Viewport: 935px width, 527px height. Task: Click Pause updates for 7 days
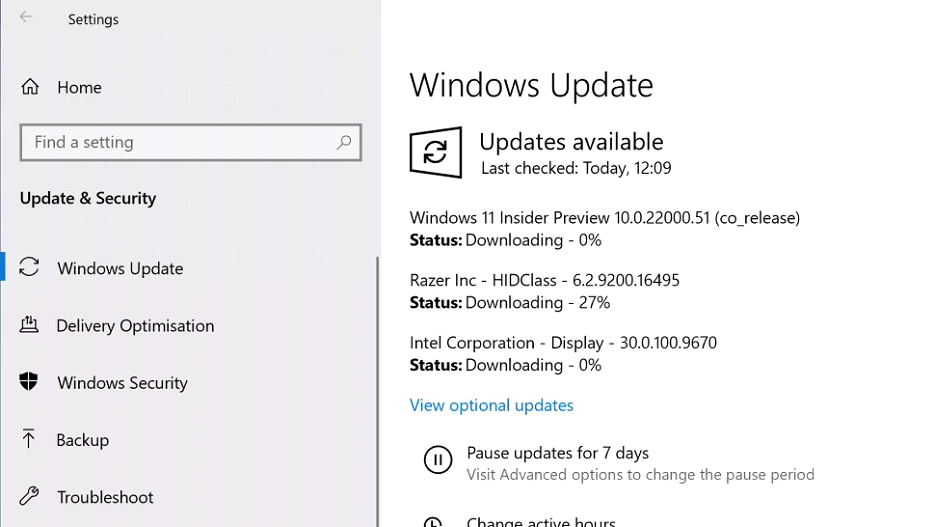point(558,453)
